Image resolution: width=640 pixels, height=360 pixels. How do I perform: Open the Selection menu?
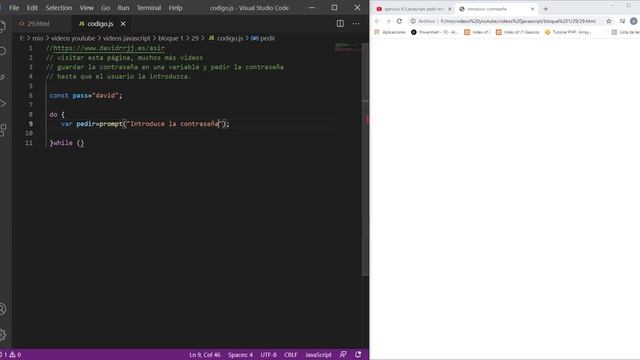coord(59,8)
